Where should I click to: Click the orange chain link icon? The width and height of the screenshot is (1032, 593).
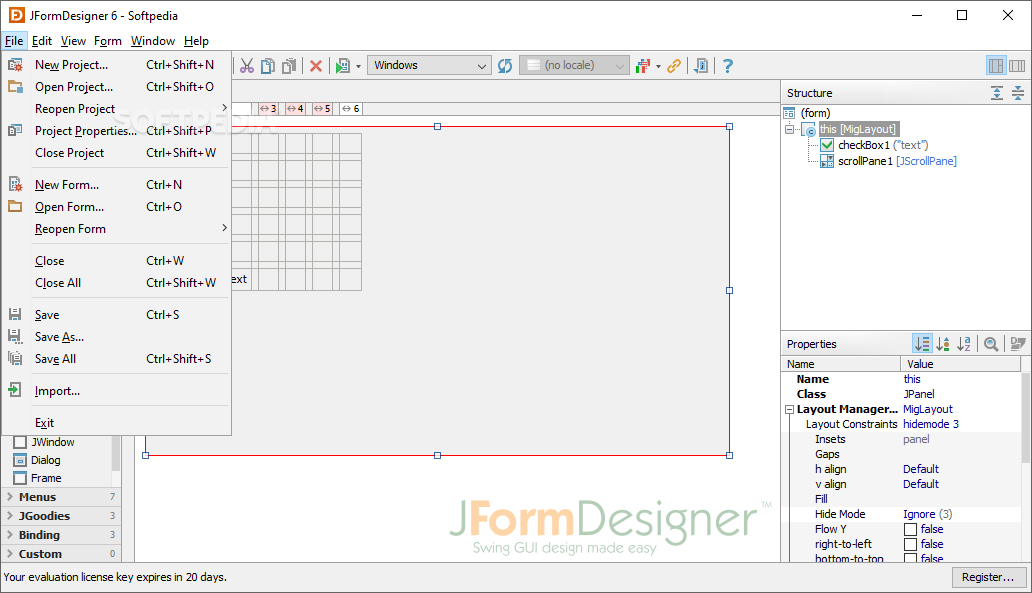pos(673,66)
